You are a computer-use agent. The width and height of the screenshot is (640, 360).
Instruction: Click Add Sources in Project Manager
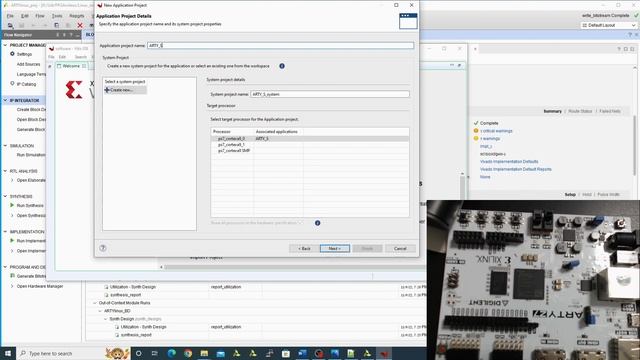28,64
